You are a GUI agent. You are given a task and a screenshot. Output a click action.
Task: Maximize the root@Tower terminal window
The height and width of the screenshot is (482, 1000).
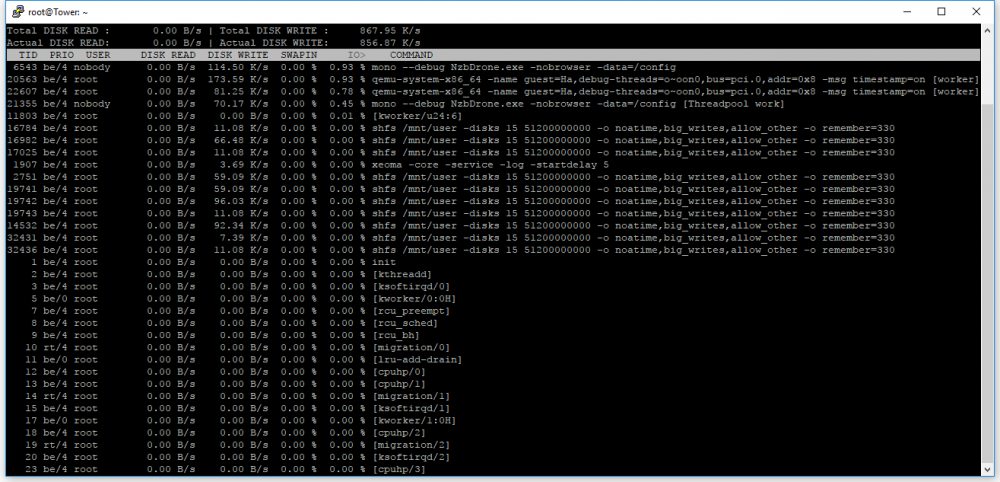point(941,11)
